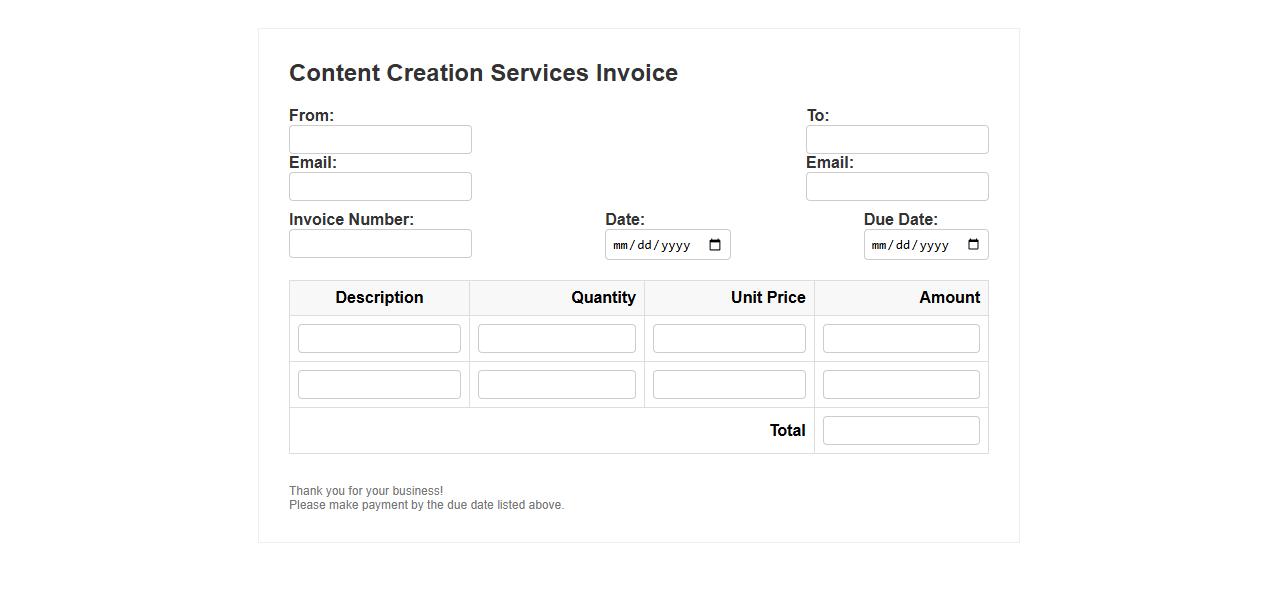
Task: Open the Date calendar picker icon
Action: click(715, 245)
